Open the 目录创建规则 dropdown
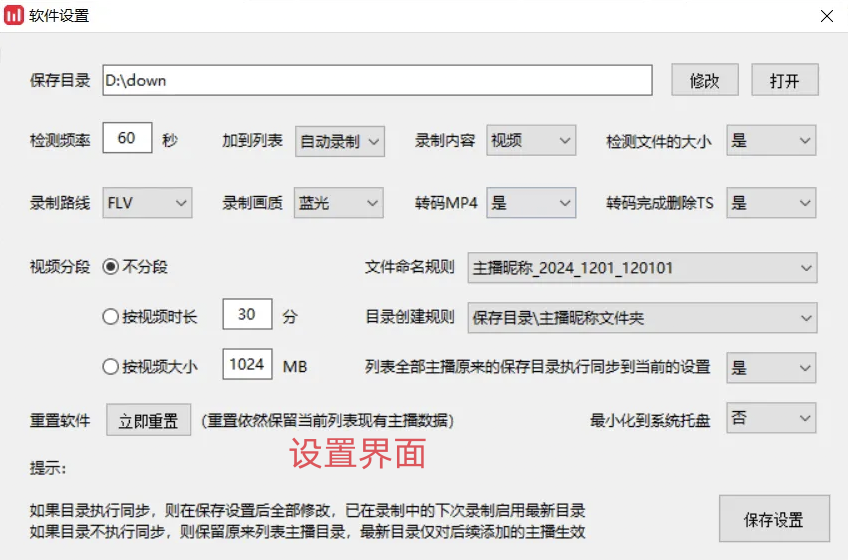Viewport: 848px width, 560px height. [x=642, y=318]
